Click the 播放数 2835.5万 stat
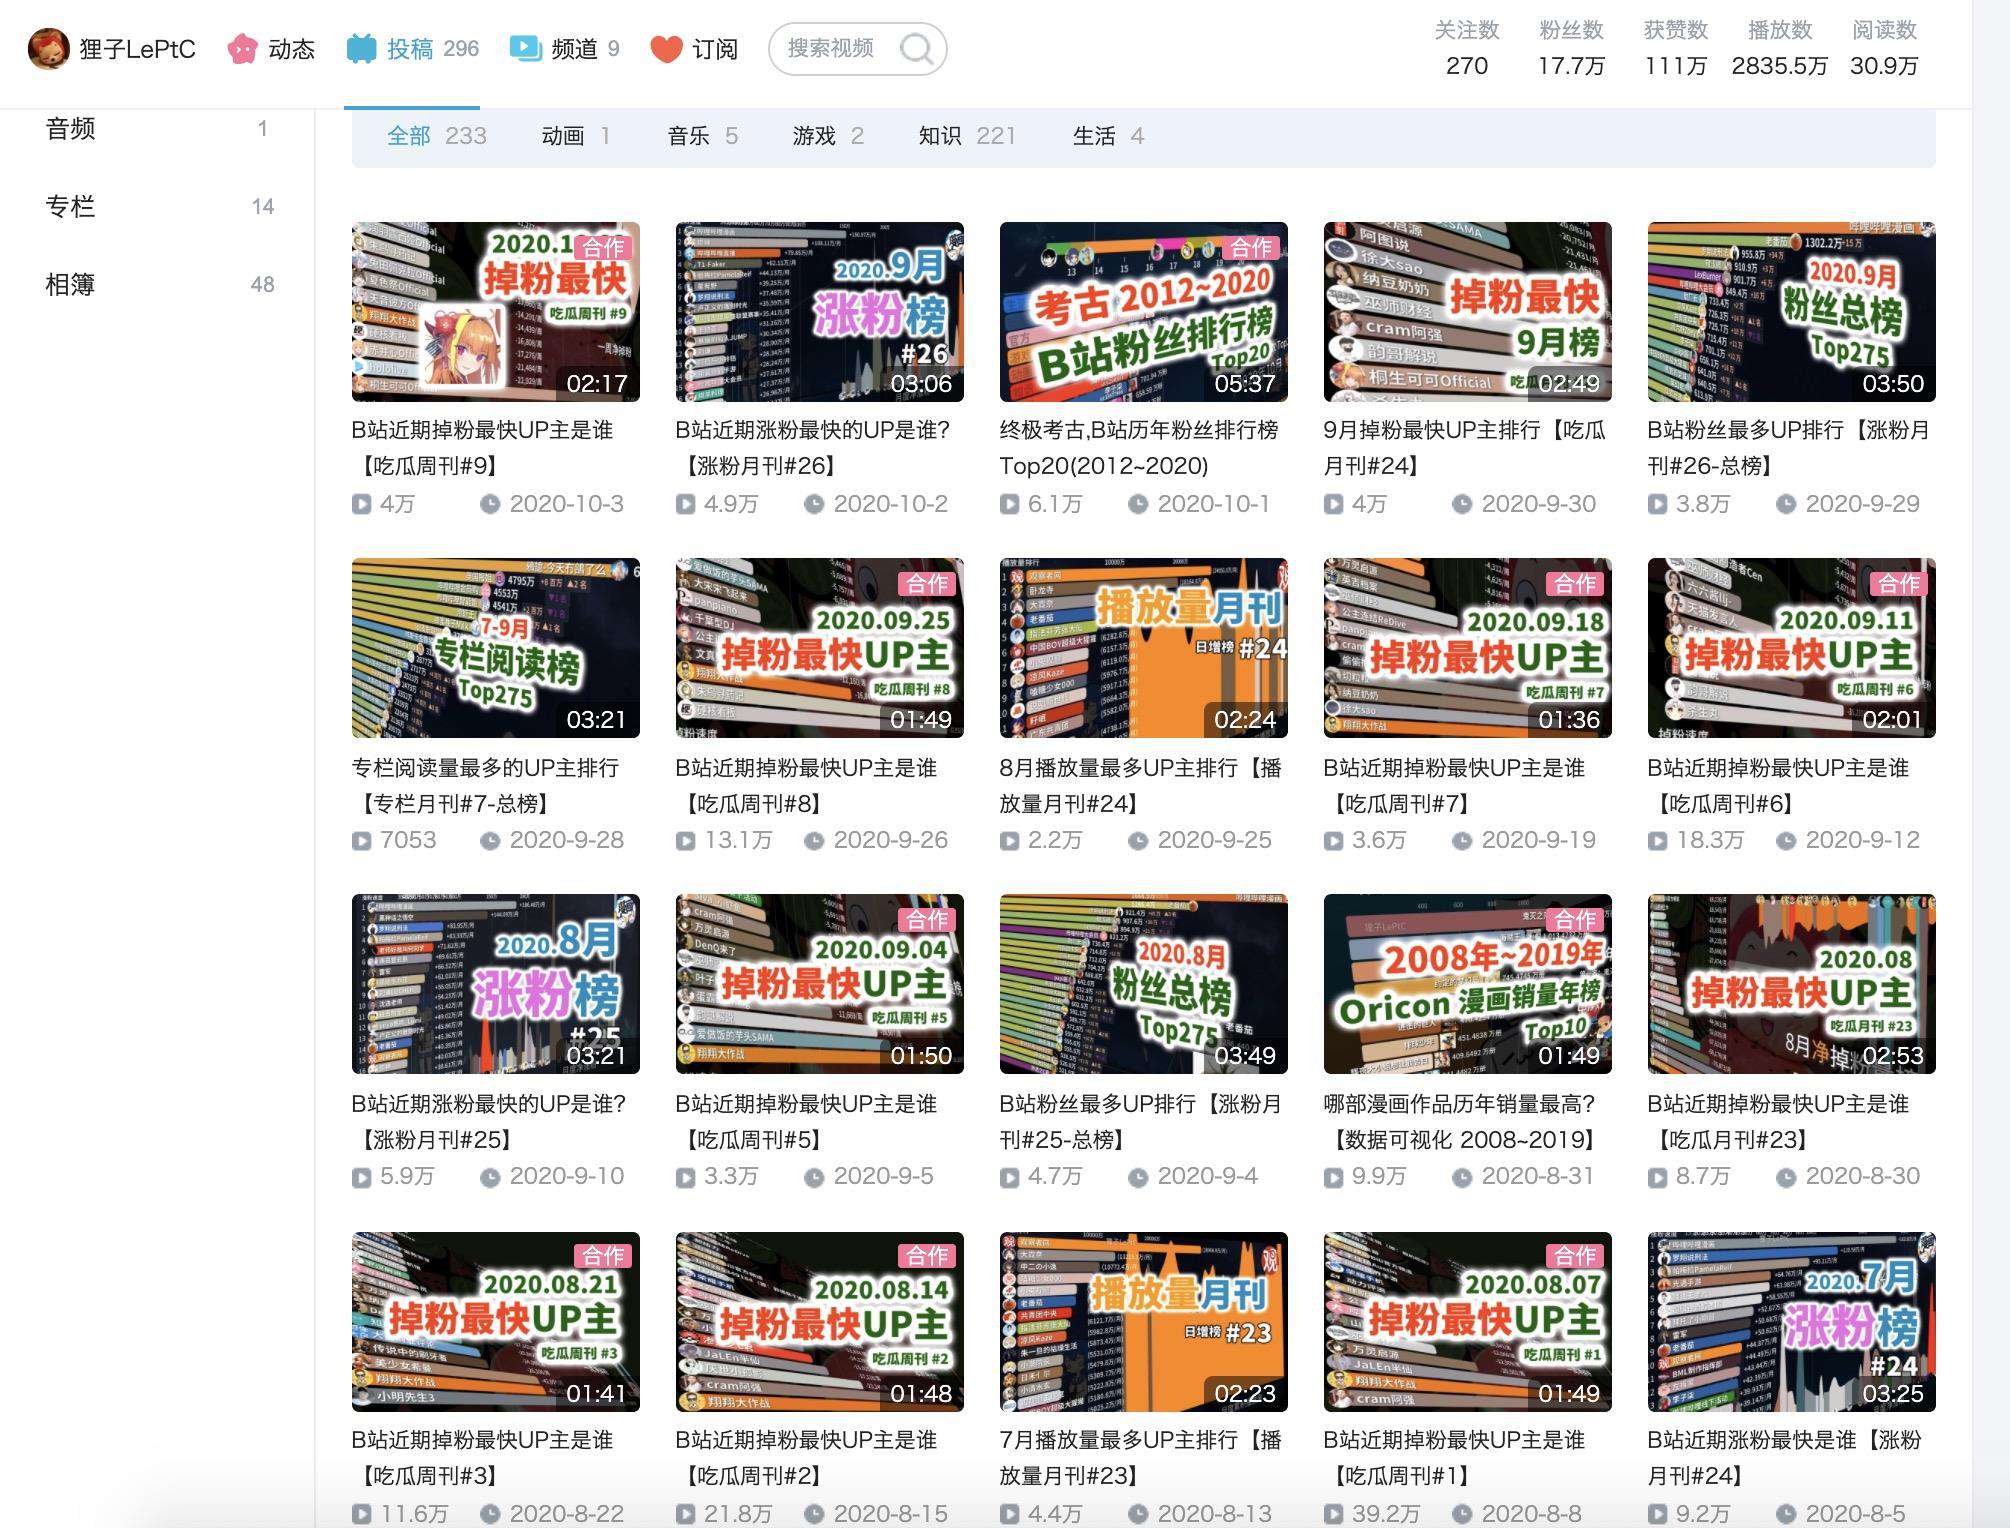The height and width of the screenshot is (1528, 2010). 1780,48
